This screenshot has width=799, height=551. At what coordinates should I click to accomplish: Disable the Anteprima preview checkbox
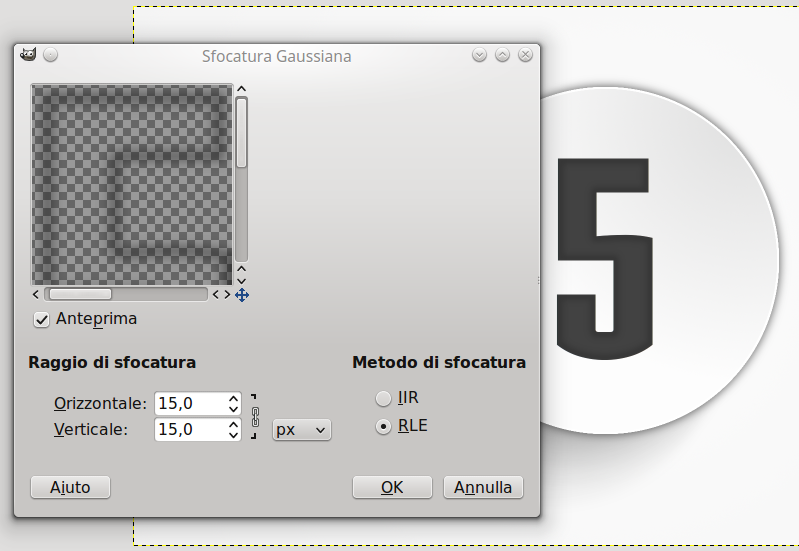[x=41, y=320]
